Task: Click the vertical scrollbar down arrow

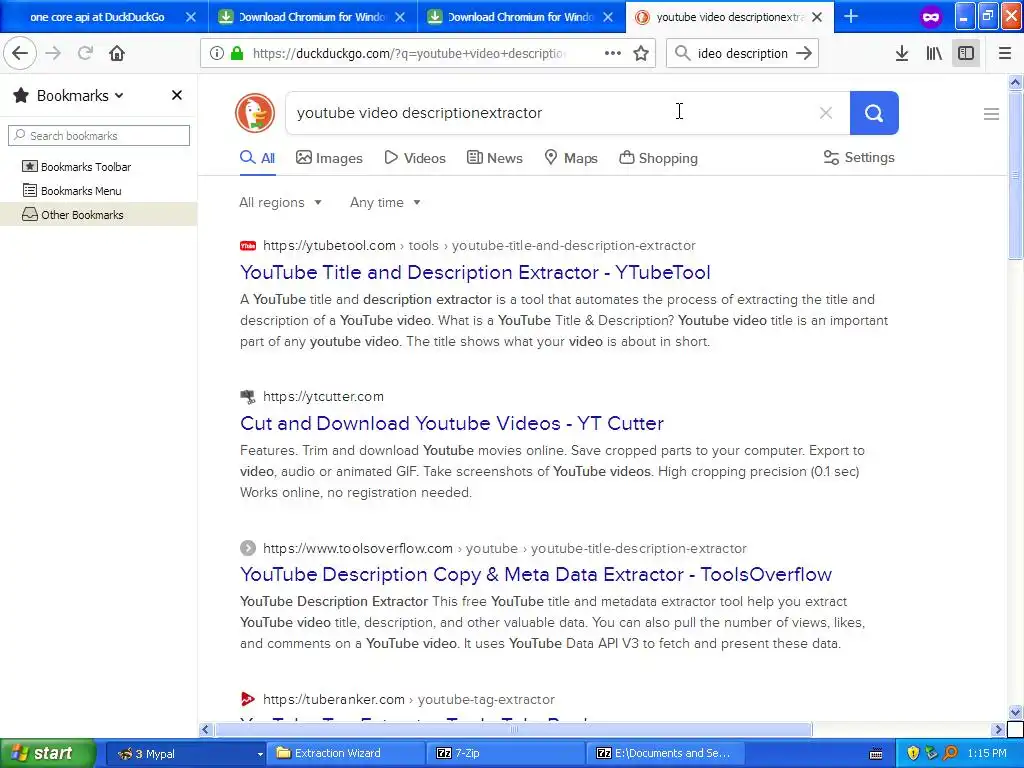Action: tap(1015, 712)
